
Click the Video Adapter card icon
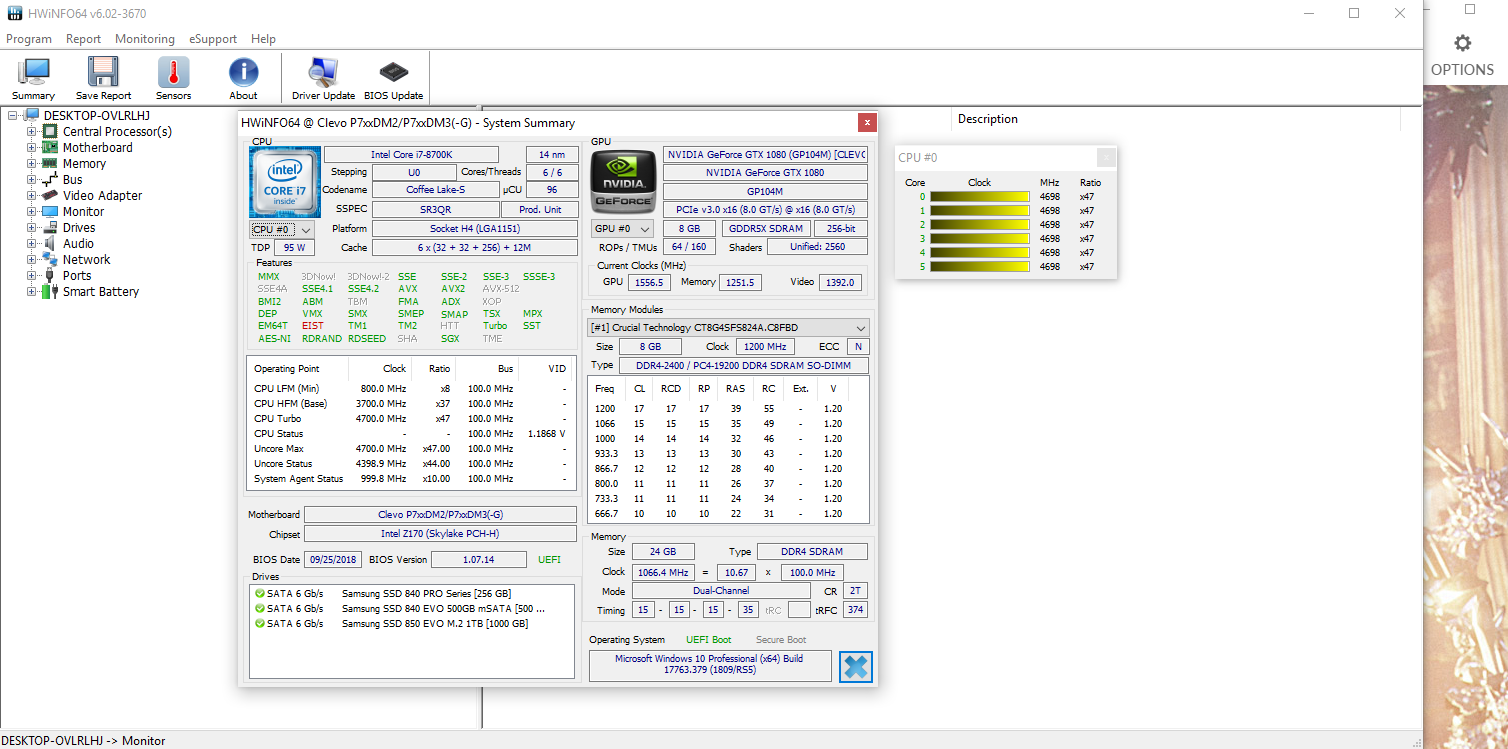(x=49, y=195)
